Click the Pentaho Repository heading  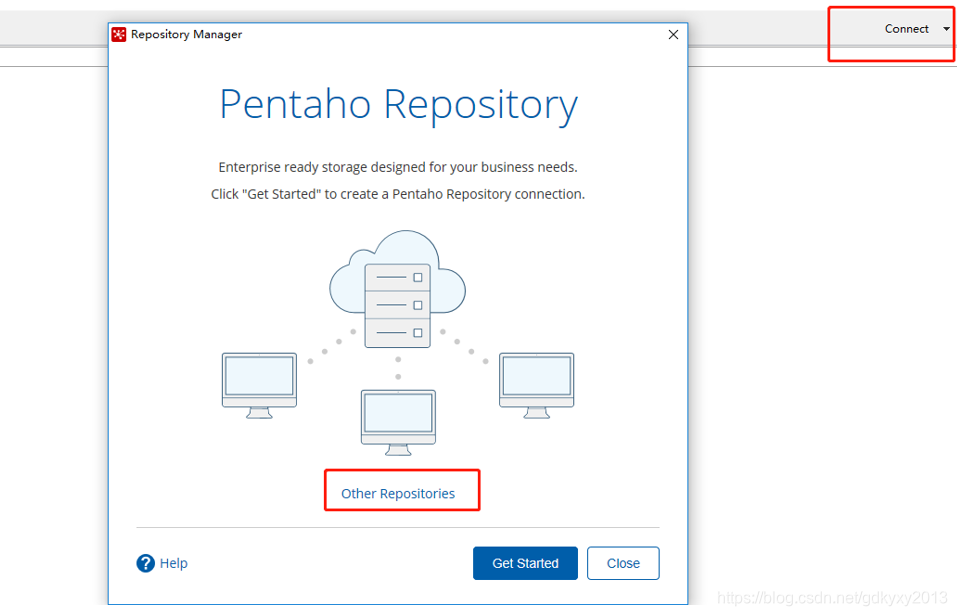398,104
